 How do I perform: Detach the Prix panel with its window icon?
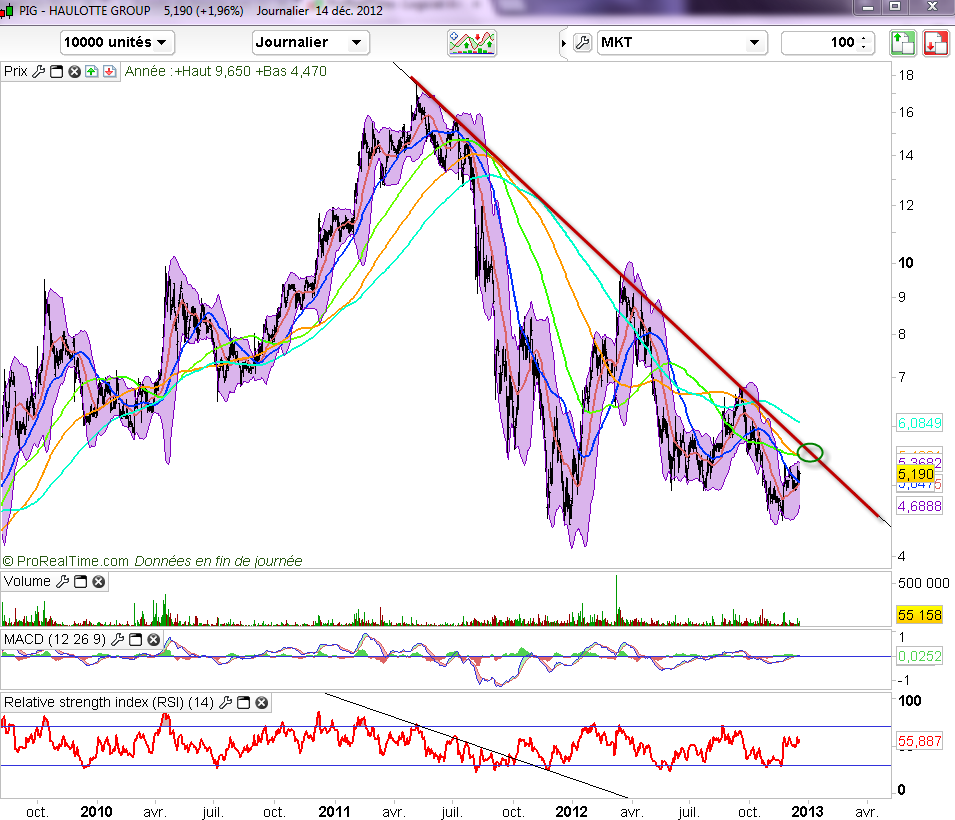click(x=57, y=71)
